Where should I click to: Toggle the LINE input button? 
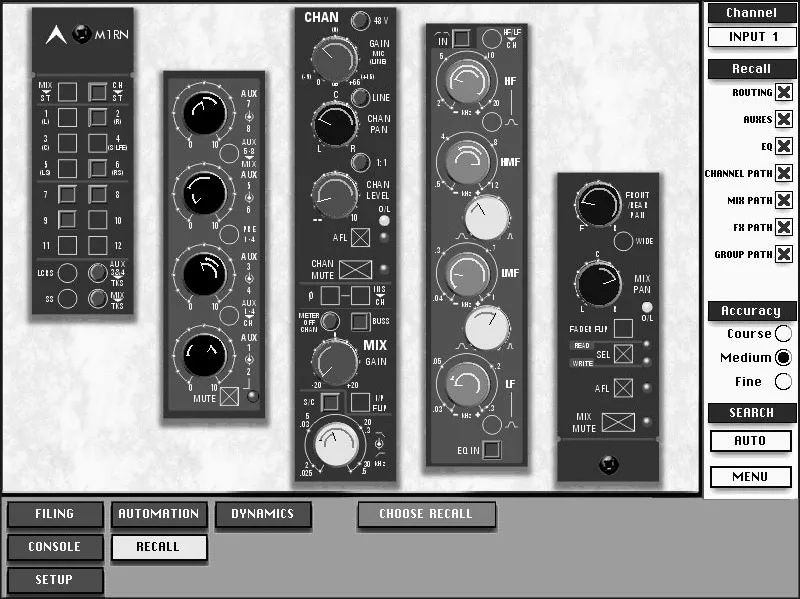pyautogui.click(x=360, y=97)
